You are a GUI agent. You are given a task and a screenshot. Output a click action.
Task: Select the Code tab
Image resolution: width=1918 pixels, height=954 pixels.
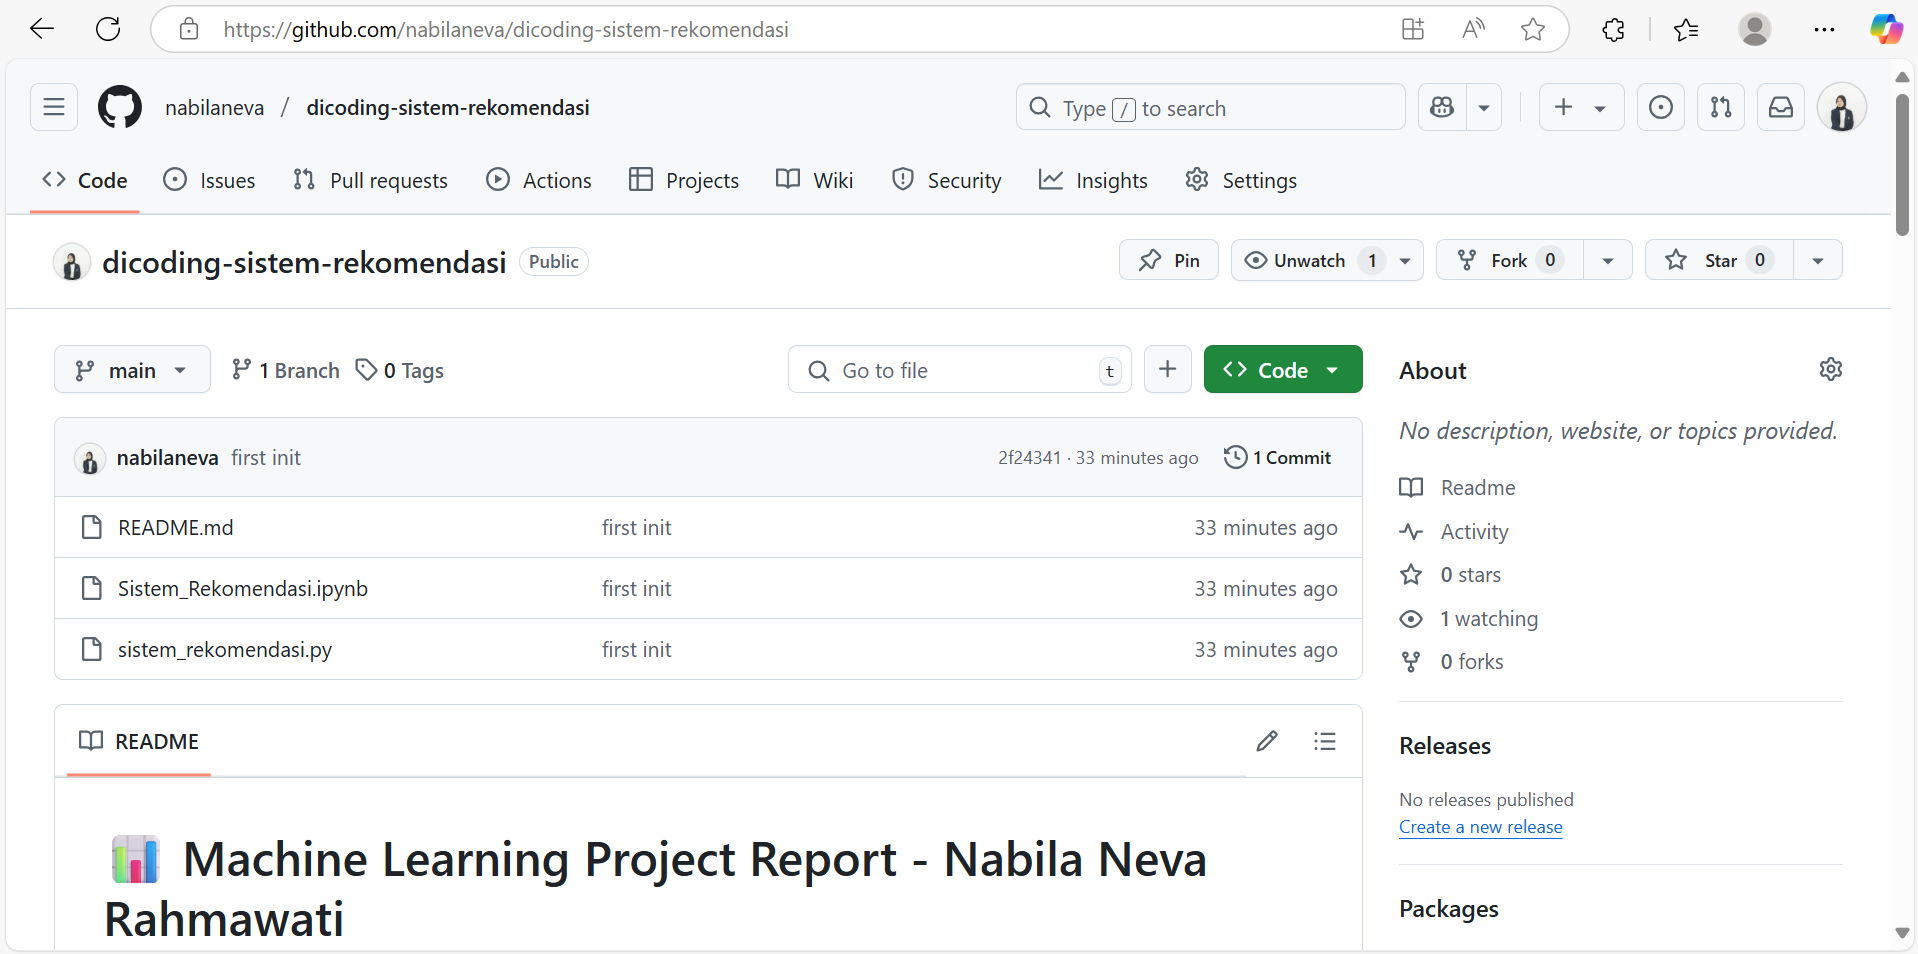85,181
